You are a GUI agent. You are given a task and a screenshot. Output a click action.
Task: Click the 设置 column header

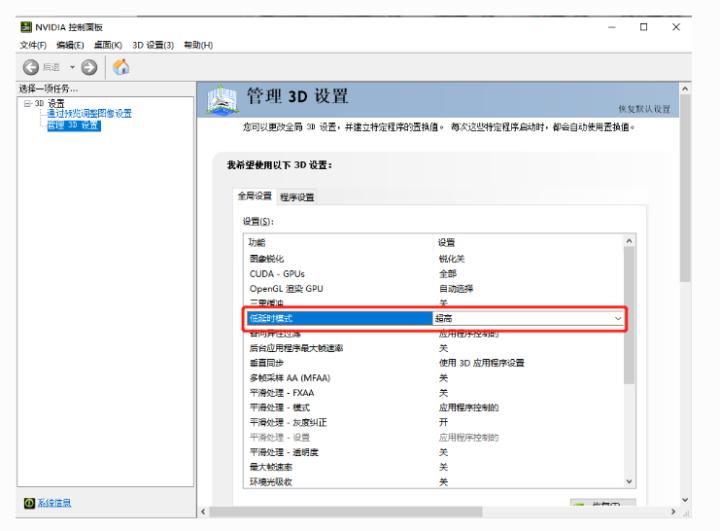446,243
